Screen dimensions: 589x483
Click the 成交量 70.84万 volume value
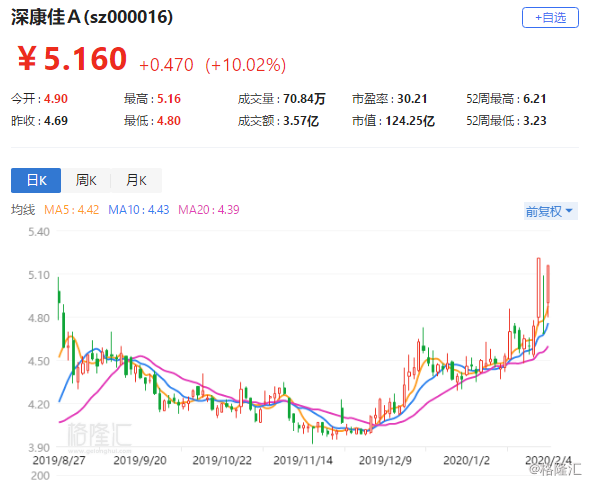[304, 99]
